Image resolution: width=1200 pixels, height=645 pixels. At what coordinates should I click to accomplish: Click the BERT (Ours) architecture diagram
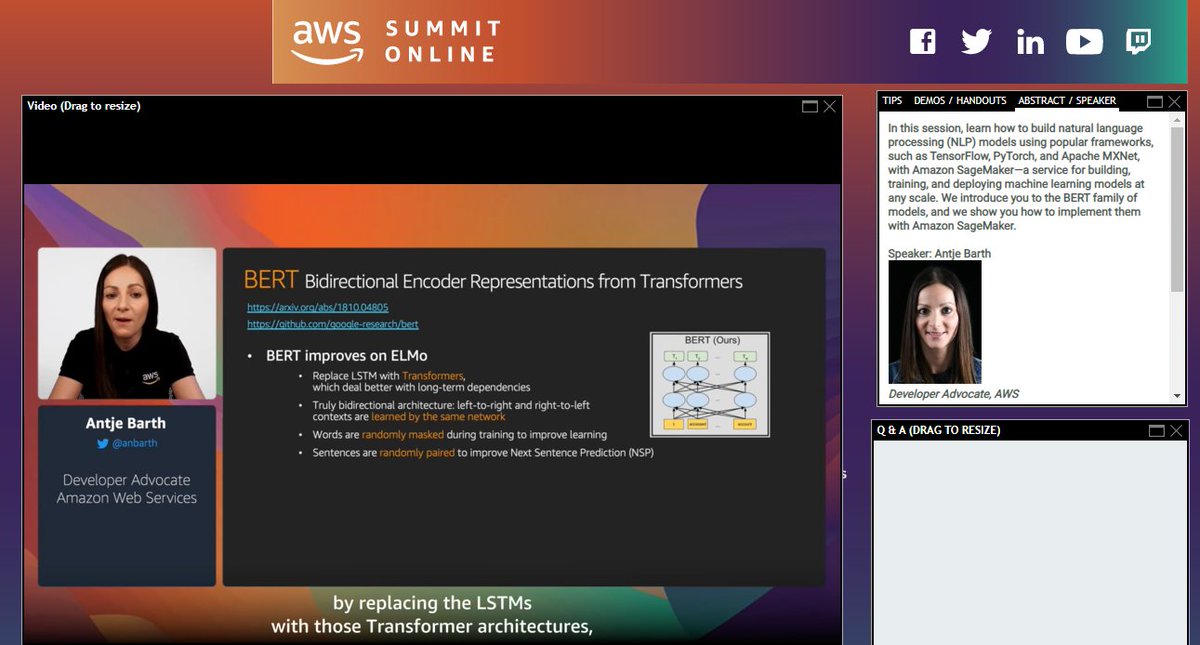[x=710, y=385]
